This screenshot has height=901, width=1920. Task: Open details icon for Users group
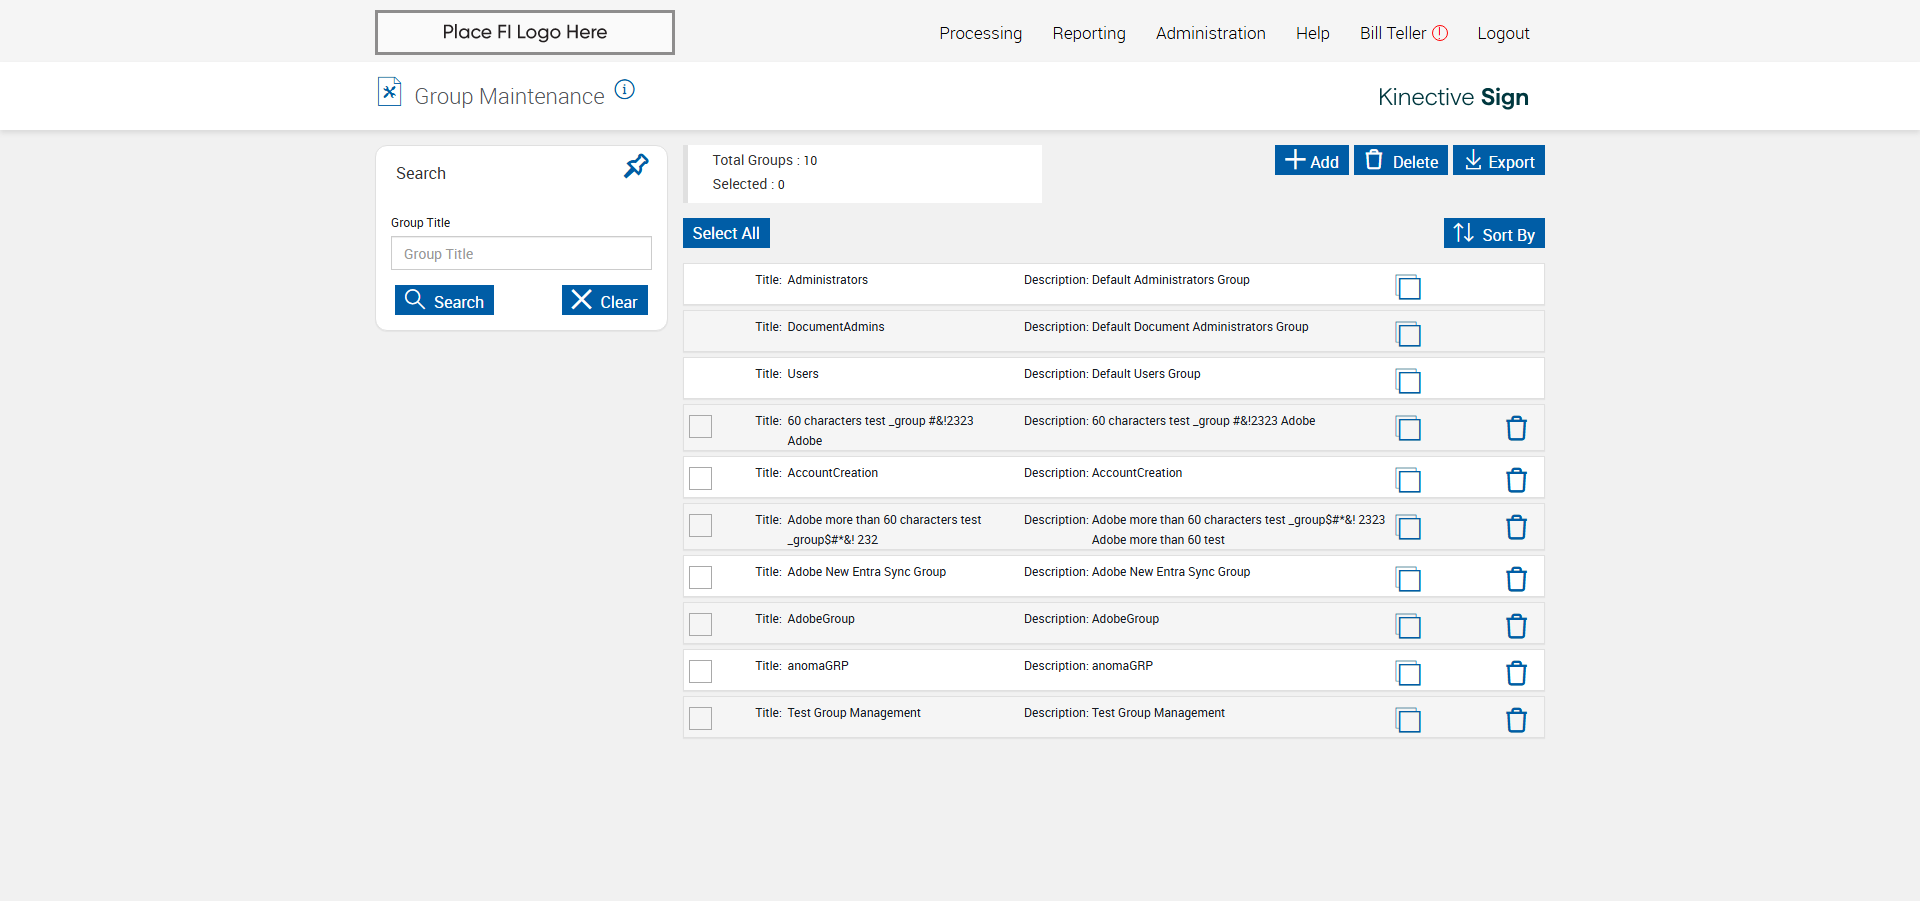click(1408, 381)
